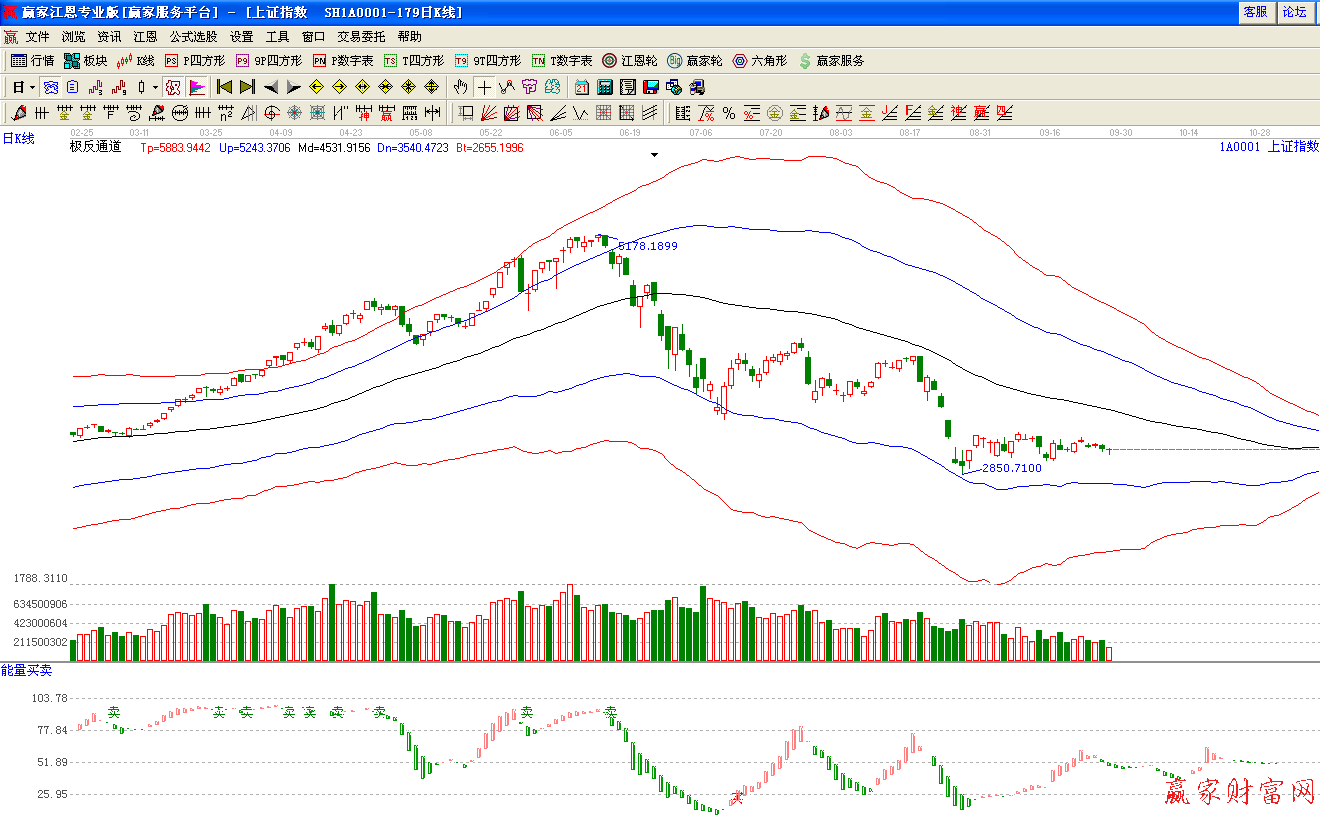Click the percent sign drawing tool
1320x816 pixels.
point(729,113)
